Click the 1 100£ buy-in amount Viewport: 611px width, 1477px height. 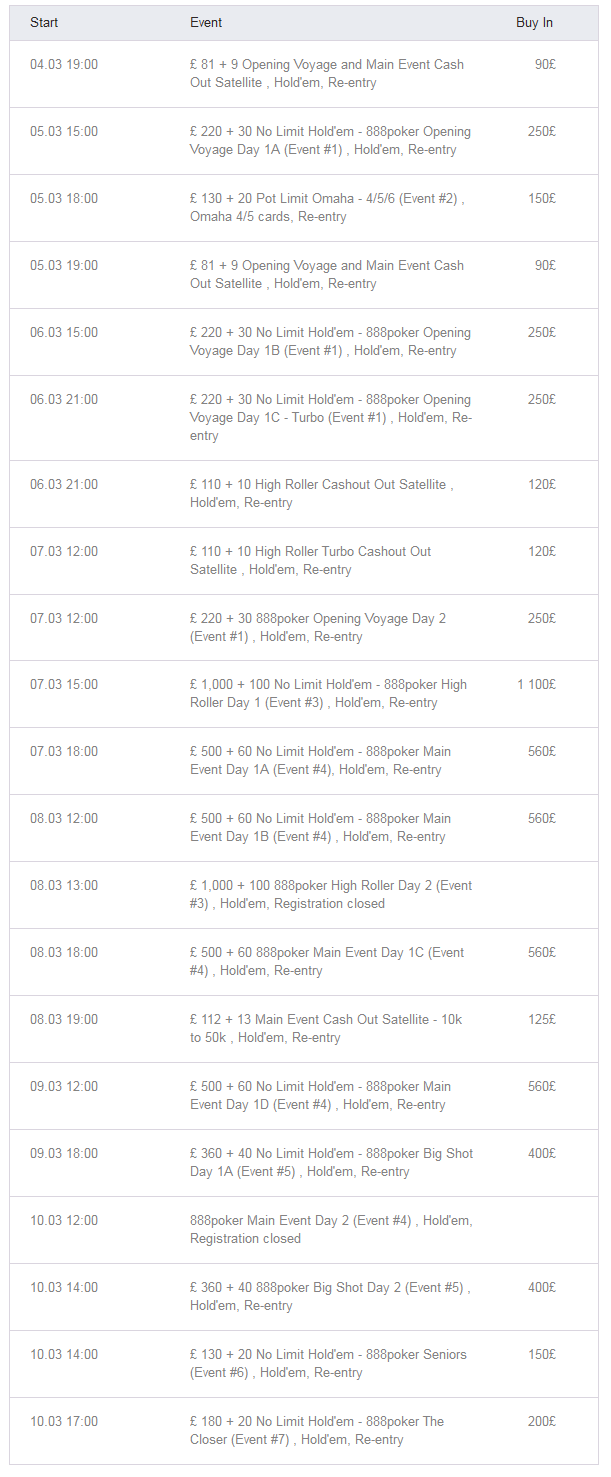(x=536, y=684)
